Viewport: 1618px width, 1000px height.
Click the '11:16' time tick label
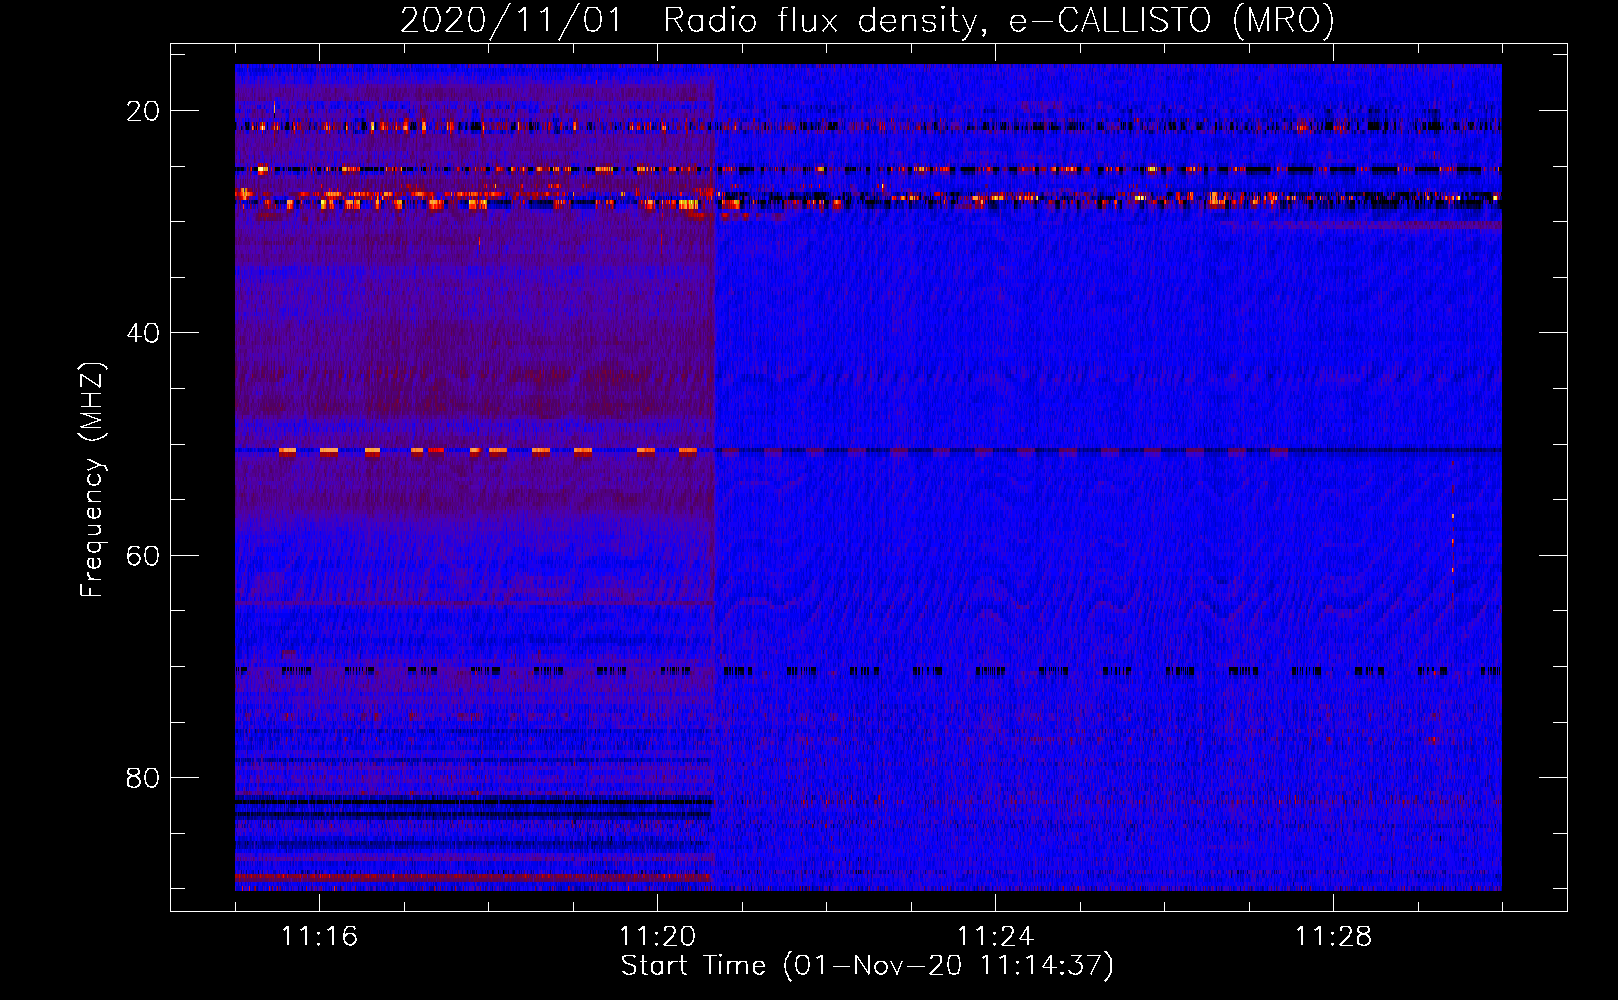coord(319,937)
